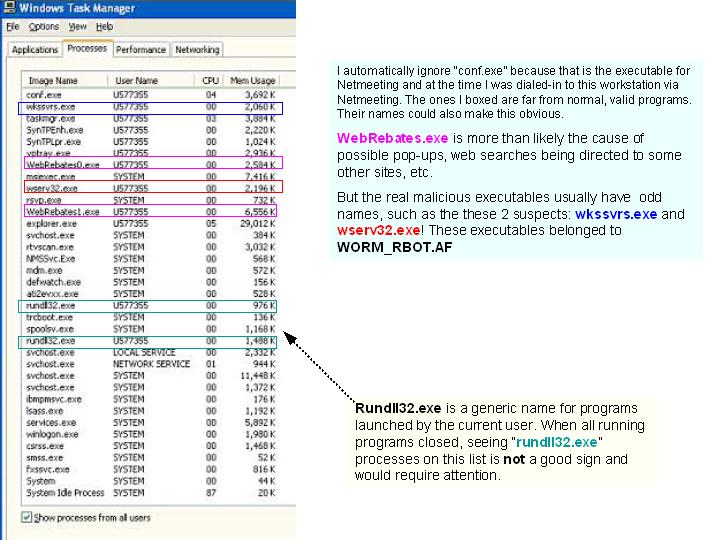
Task: Switch to the Applications tab
Action: [x=35, y=50]
